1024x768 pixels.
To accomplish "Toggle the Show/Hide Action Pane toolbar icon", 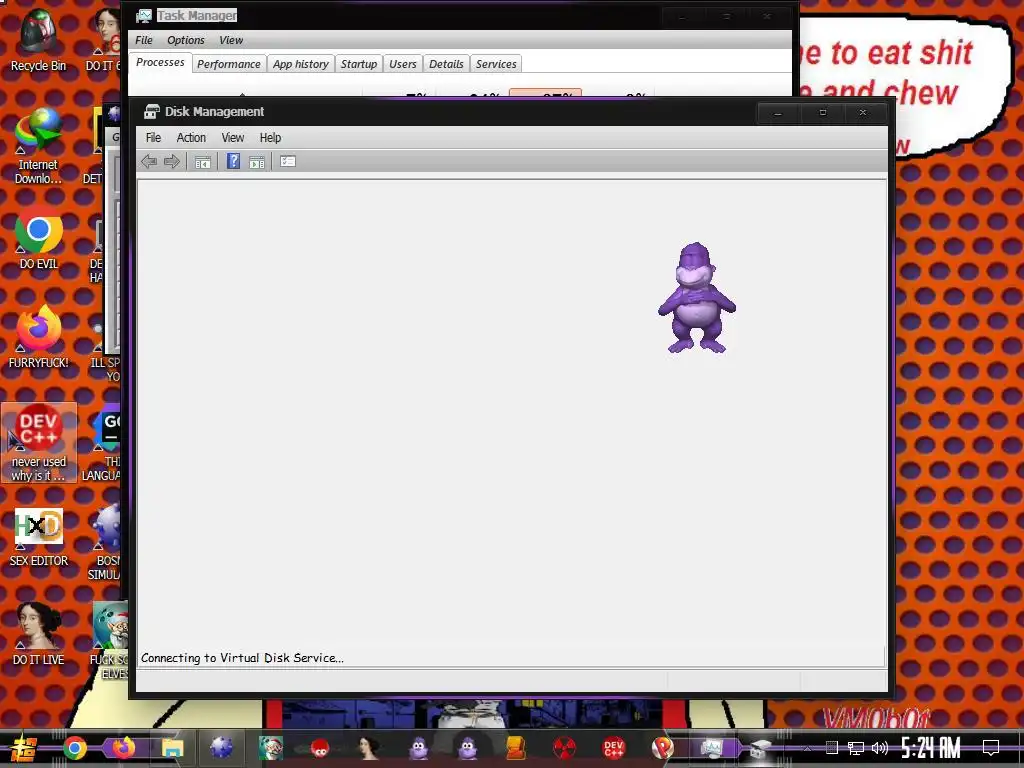I will click(x=257, y=161).
